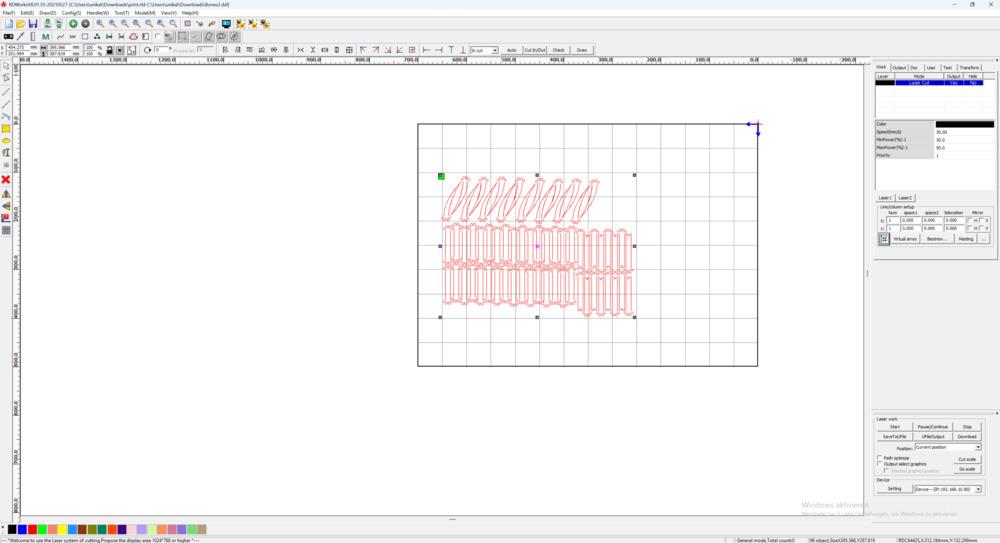1000x543 pixels.
Task: Open the Handle menu
Action: click(98, 13)
